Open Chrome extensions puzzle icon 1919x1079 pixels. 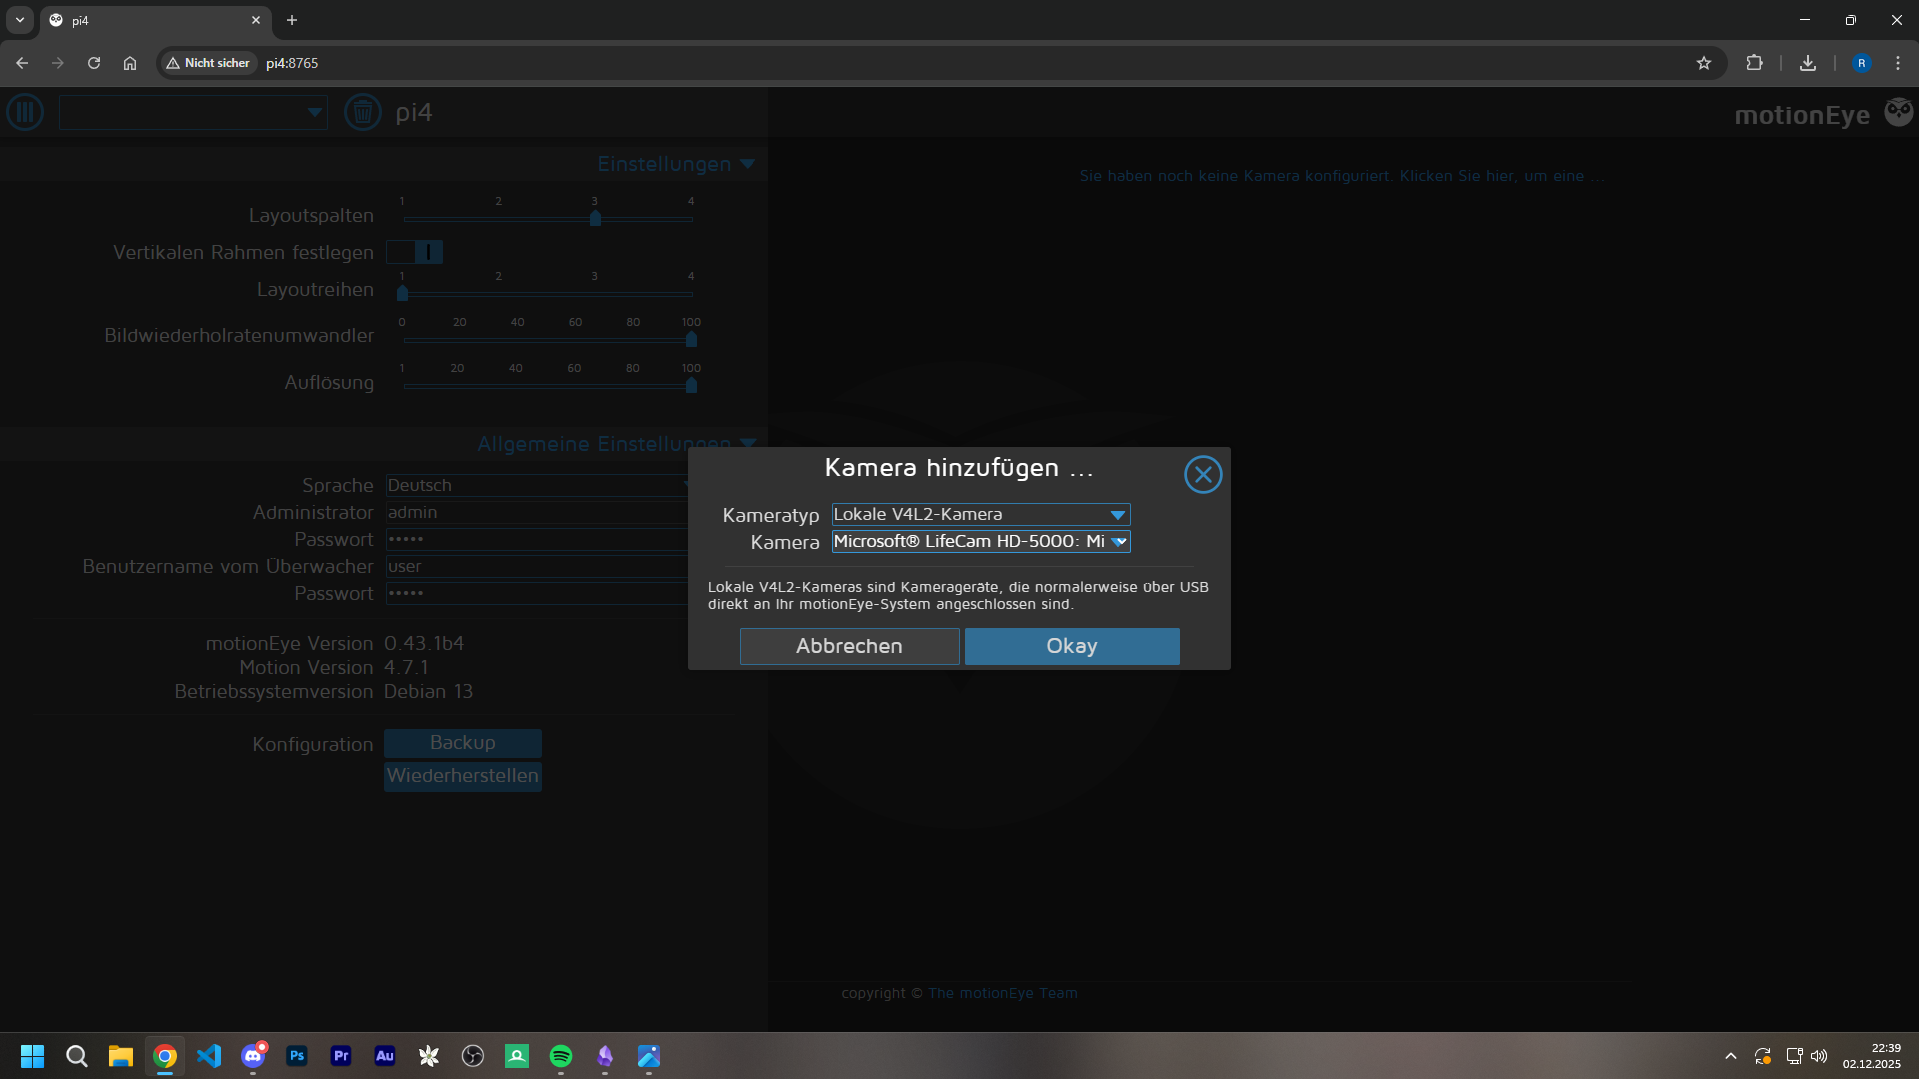(1754, 63)
